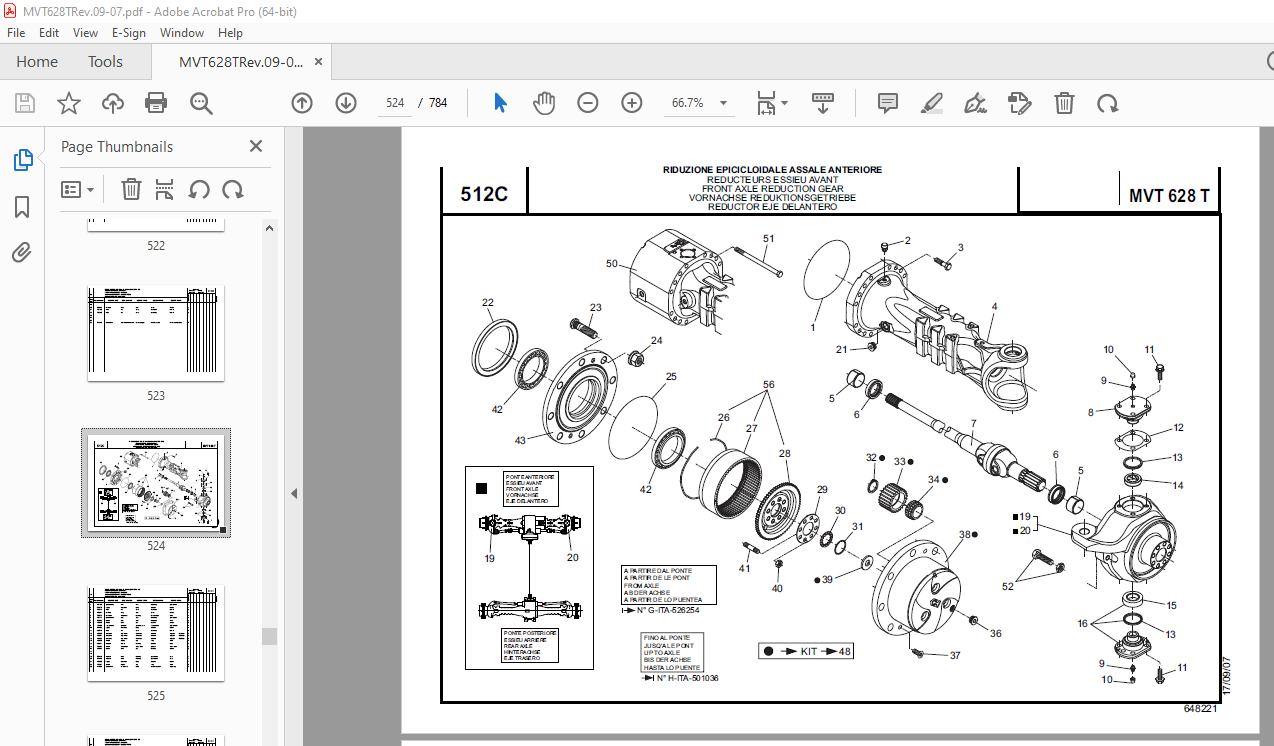Open the View menu

click(85, 33)
